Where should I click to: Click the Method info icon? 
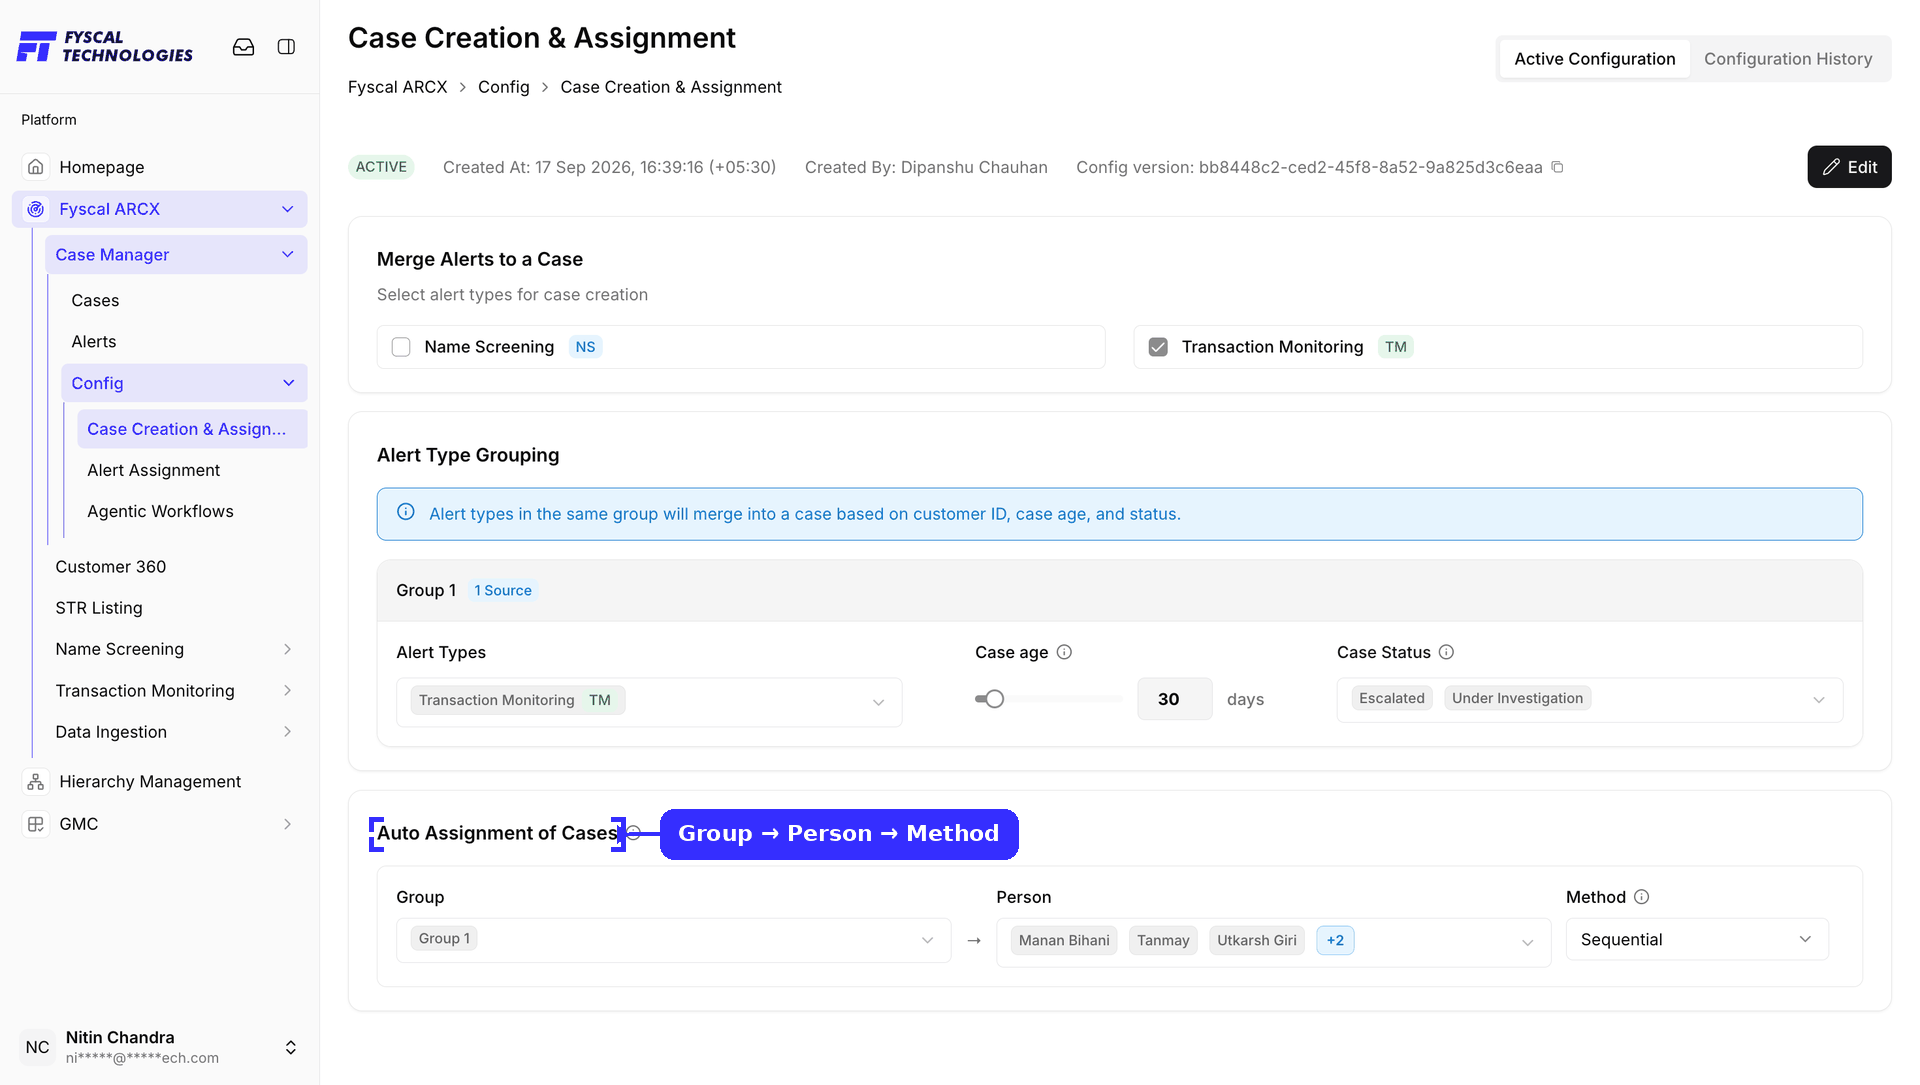1641,897
